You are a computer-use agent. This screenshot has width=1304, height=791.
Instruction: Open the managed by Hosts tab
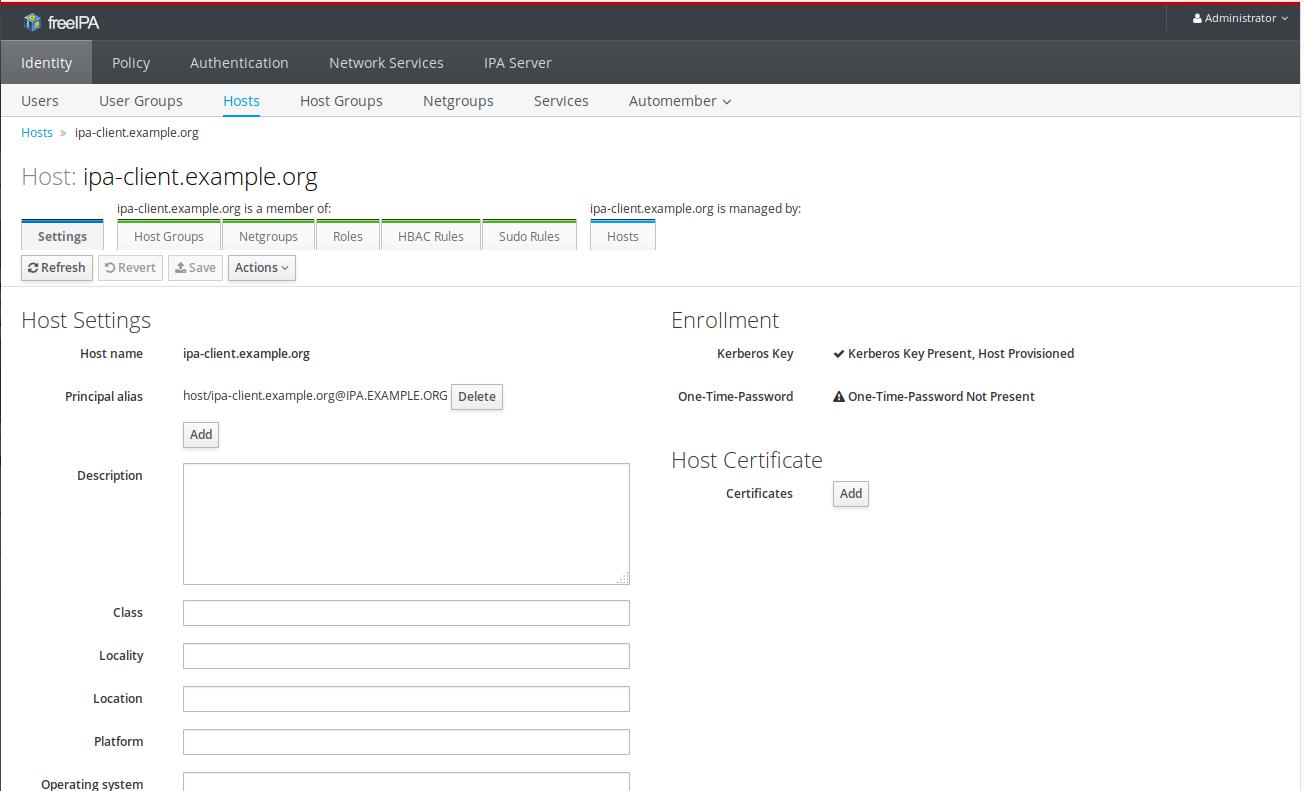(x=622, y=236)
